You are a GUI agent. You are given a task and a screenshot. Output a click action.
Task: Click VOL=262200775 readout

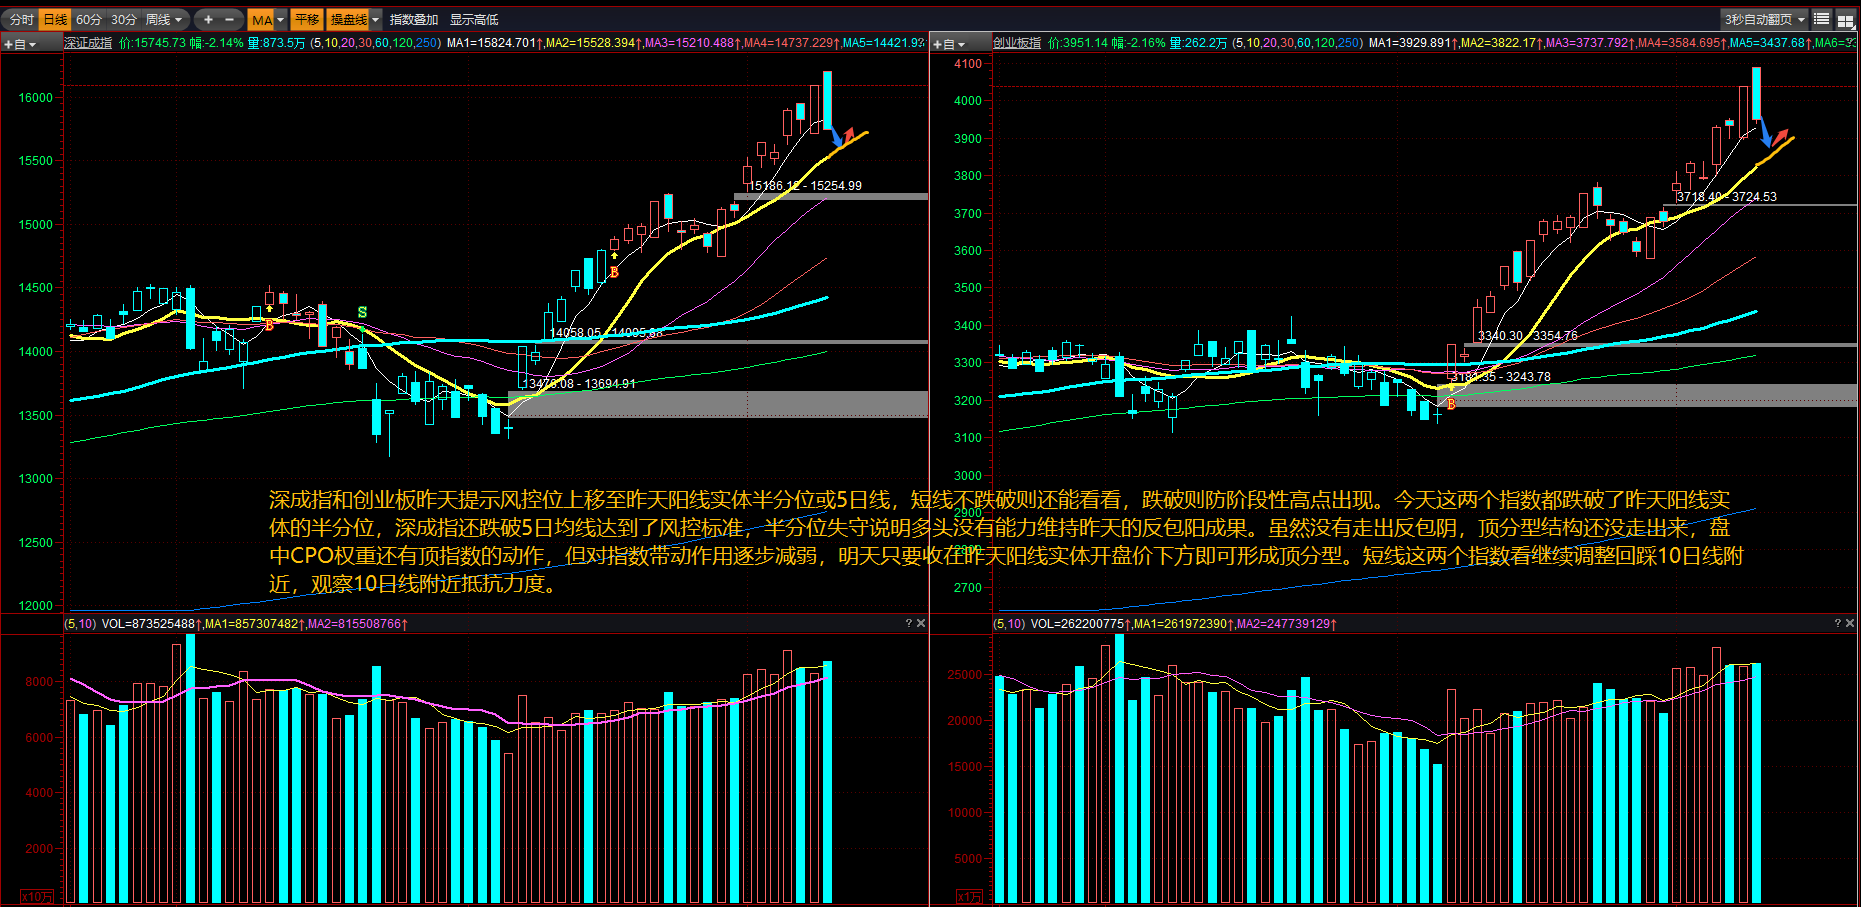[x=1080, y=624]
